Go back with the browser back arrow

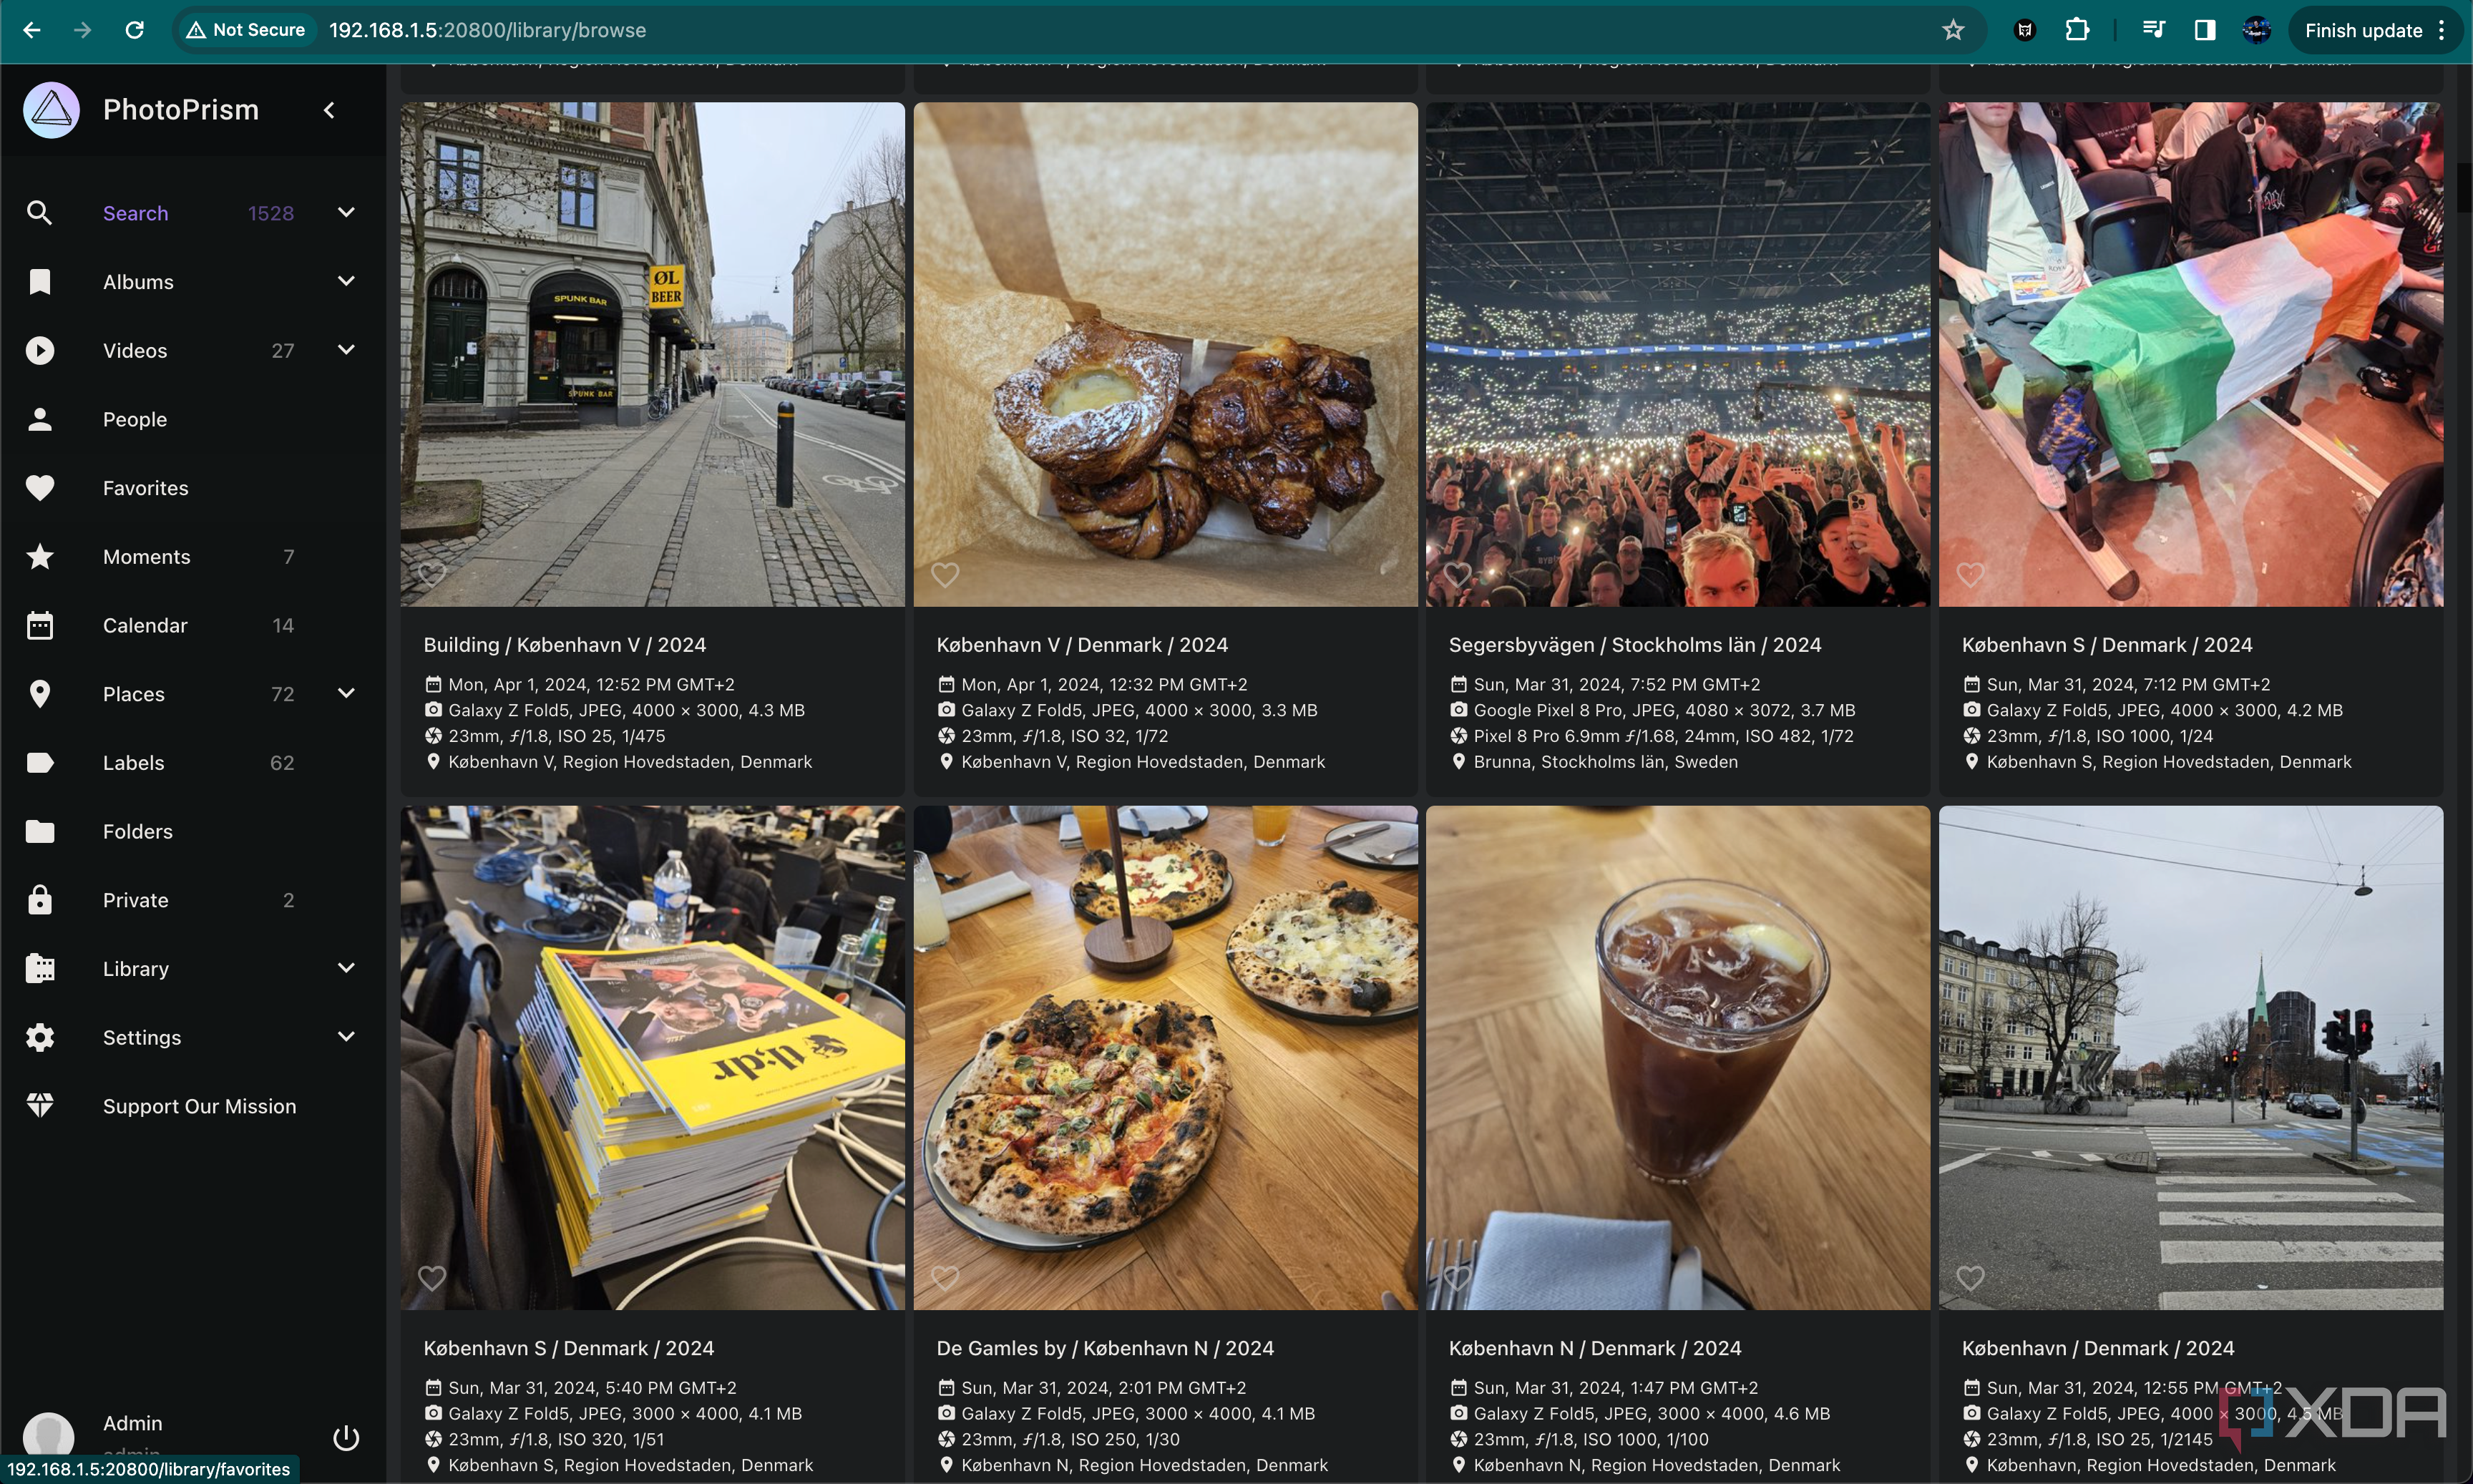click(x=32, y=30)
